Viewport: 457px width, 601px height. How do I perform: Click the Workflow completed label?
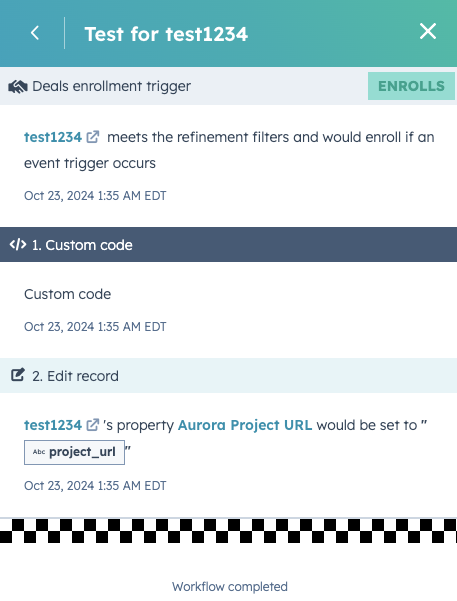coord(230,586)
